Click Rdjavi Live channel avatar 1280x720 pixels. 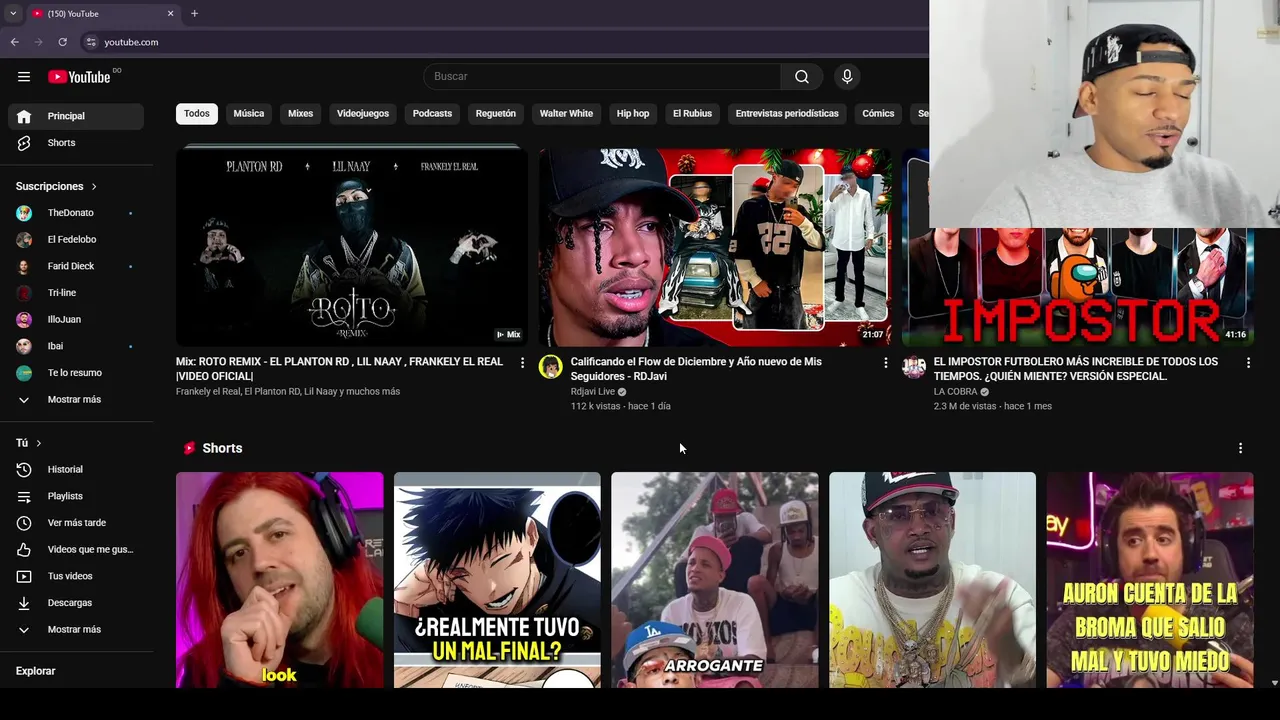click(551, 367)
